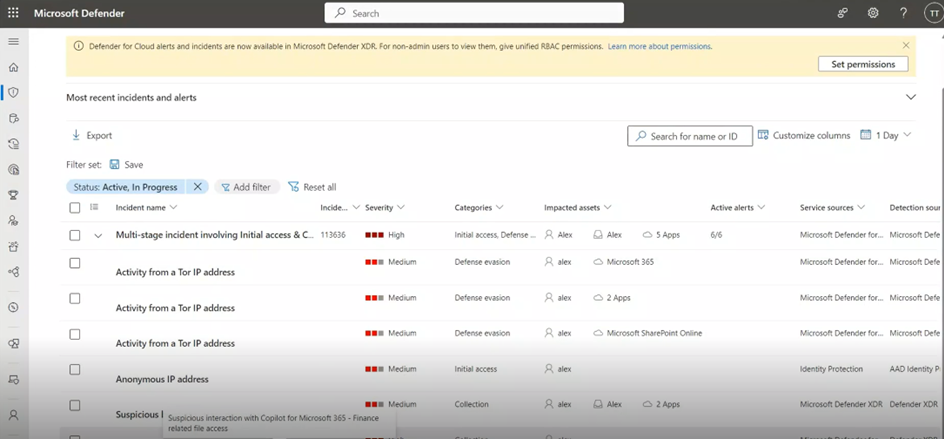Sort by Incident name column
Viewport: 944px width, 439px height.
click(x=146, y=208)
